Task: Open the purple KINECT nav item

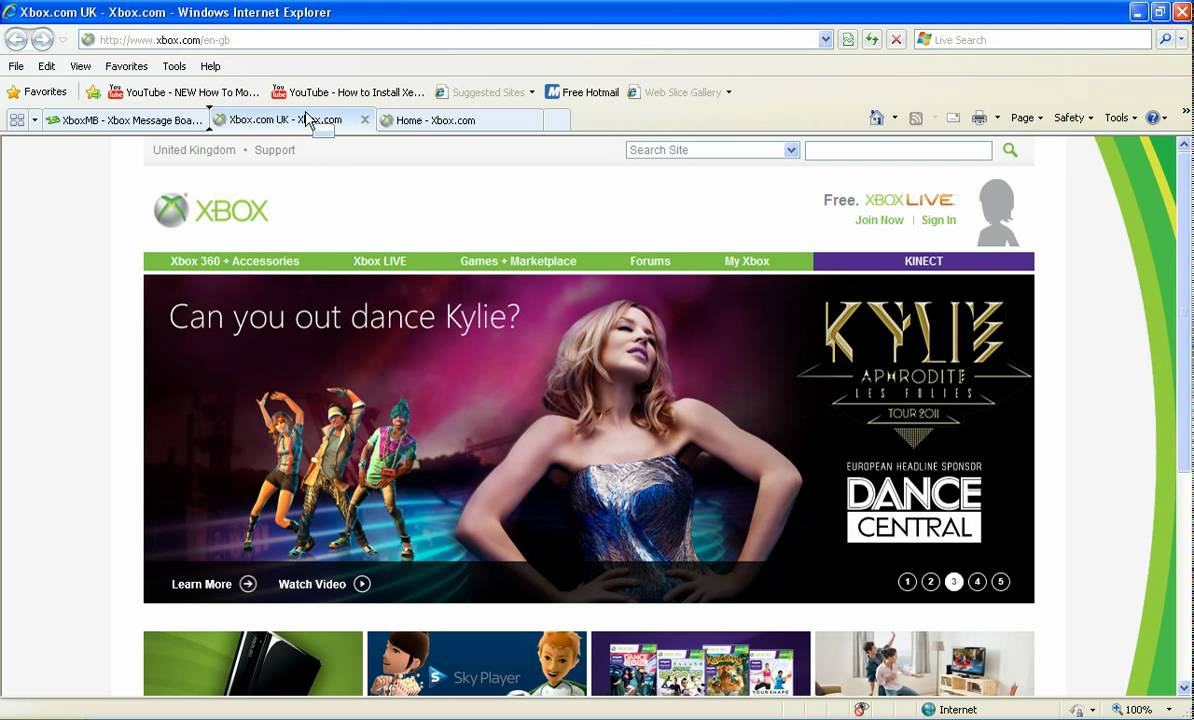Action: (924, 261)
